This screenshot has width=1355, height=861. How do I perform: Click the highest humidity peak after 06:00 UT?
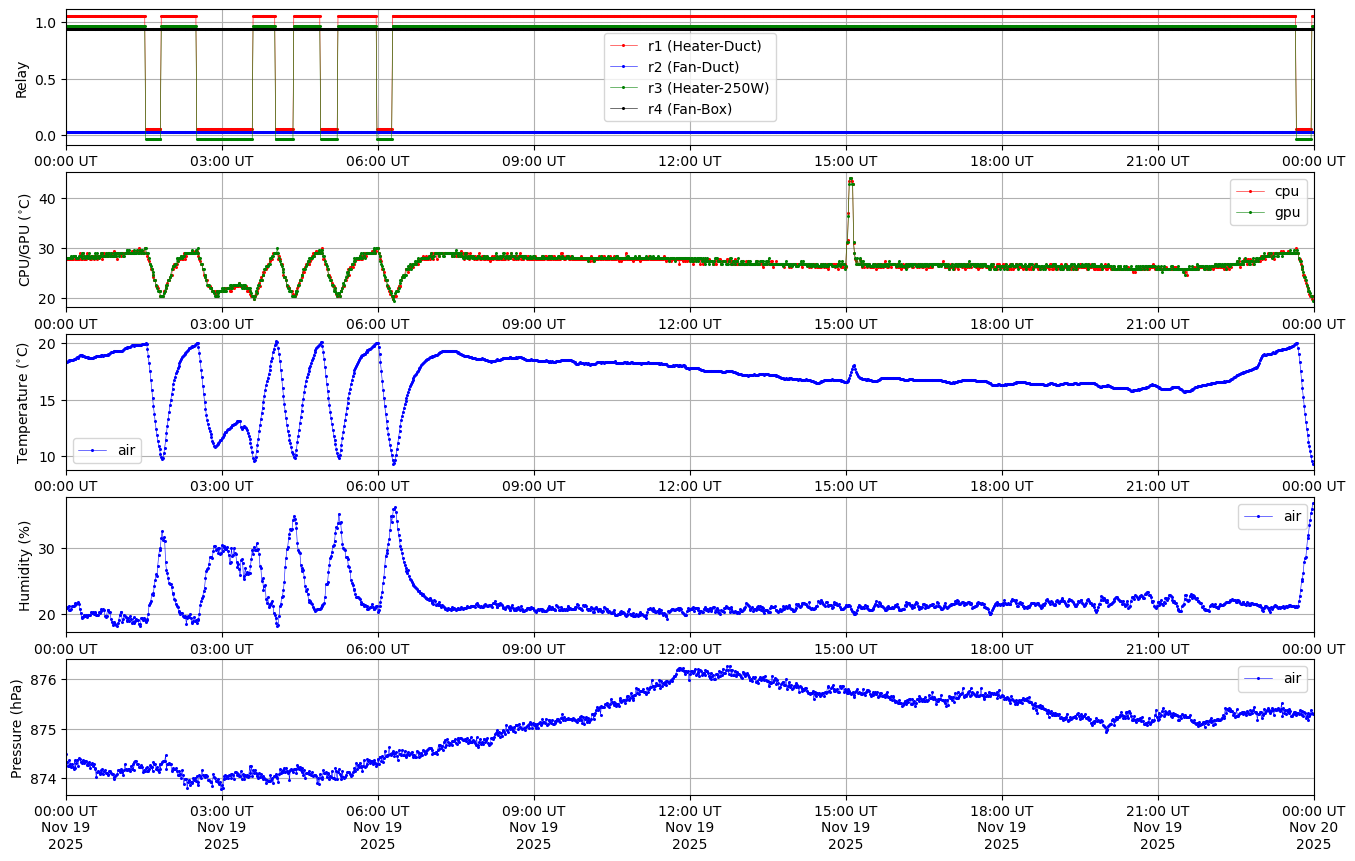395,508
